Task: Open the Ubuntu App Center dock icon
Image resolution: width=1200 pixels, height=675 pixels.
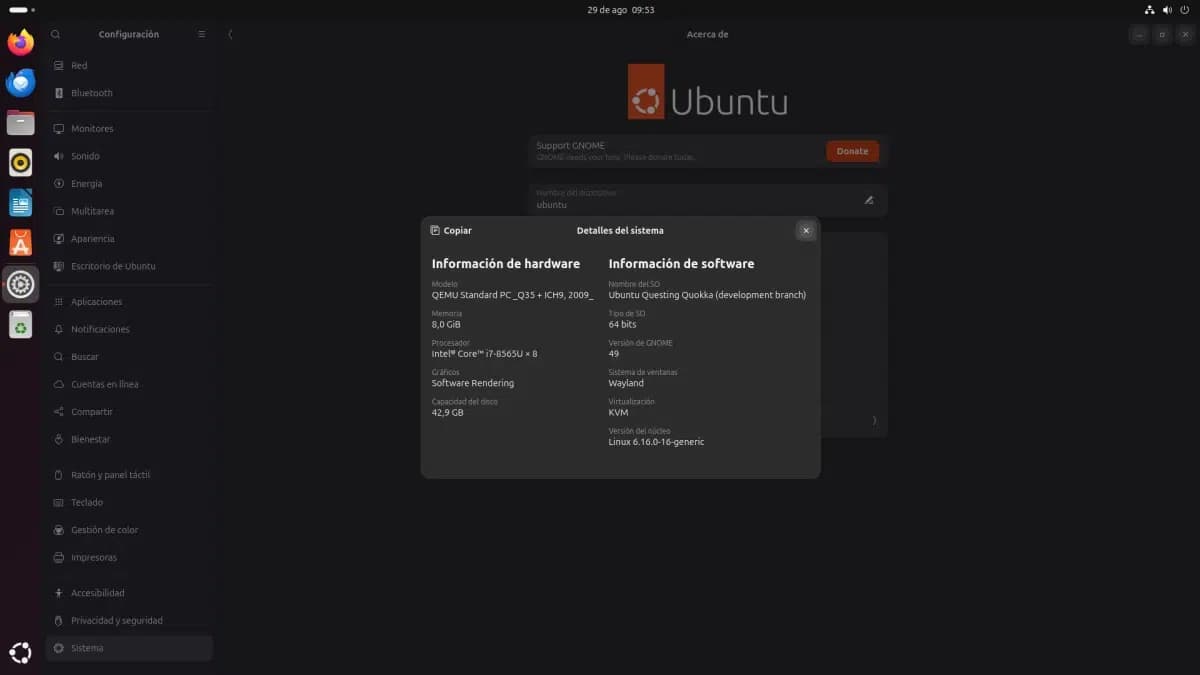Action: pos(21,243)
